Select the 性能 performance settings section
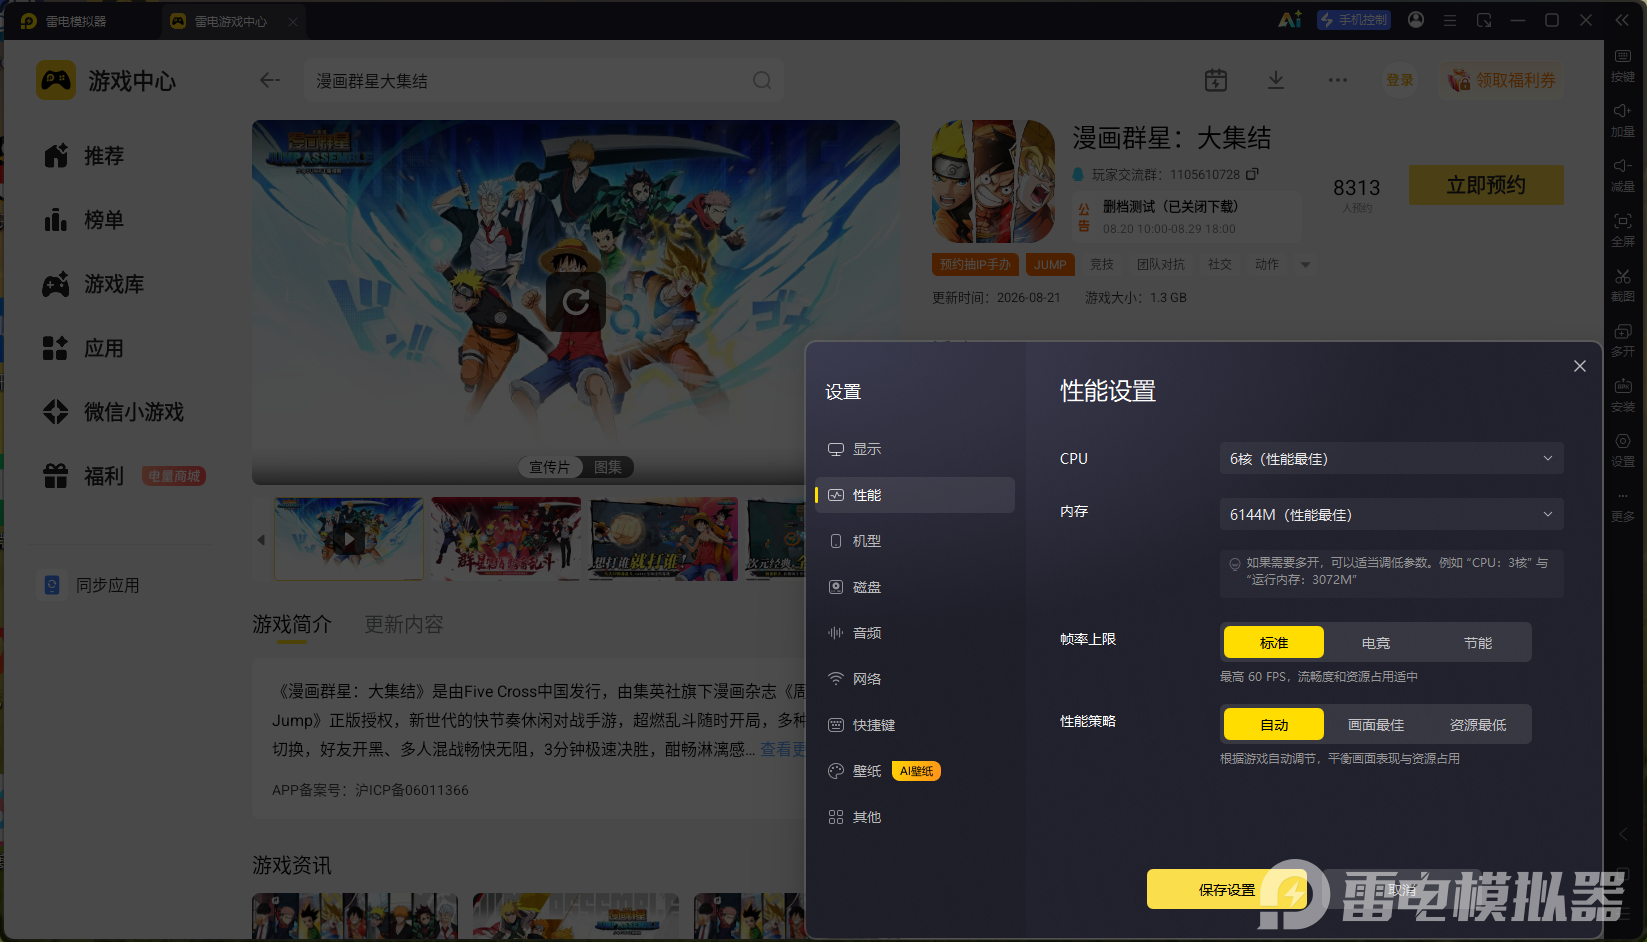Viewport: 1647px width, 942px height. (x=915, y=495)
